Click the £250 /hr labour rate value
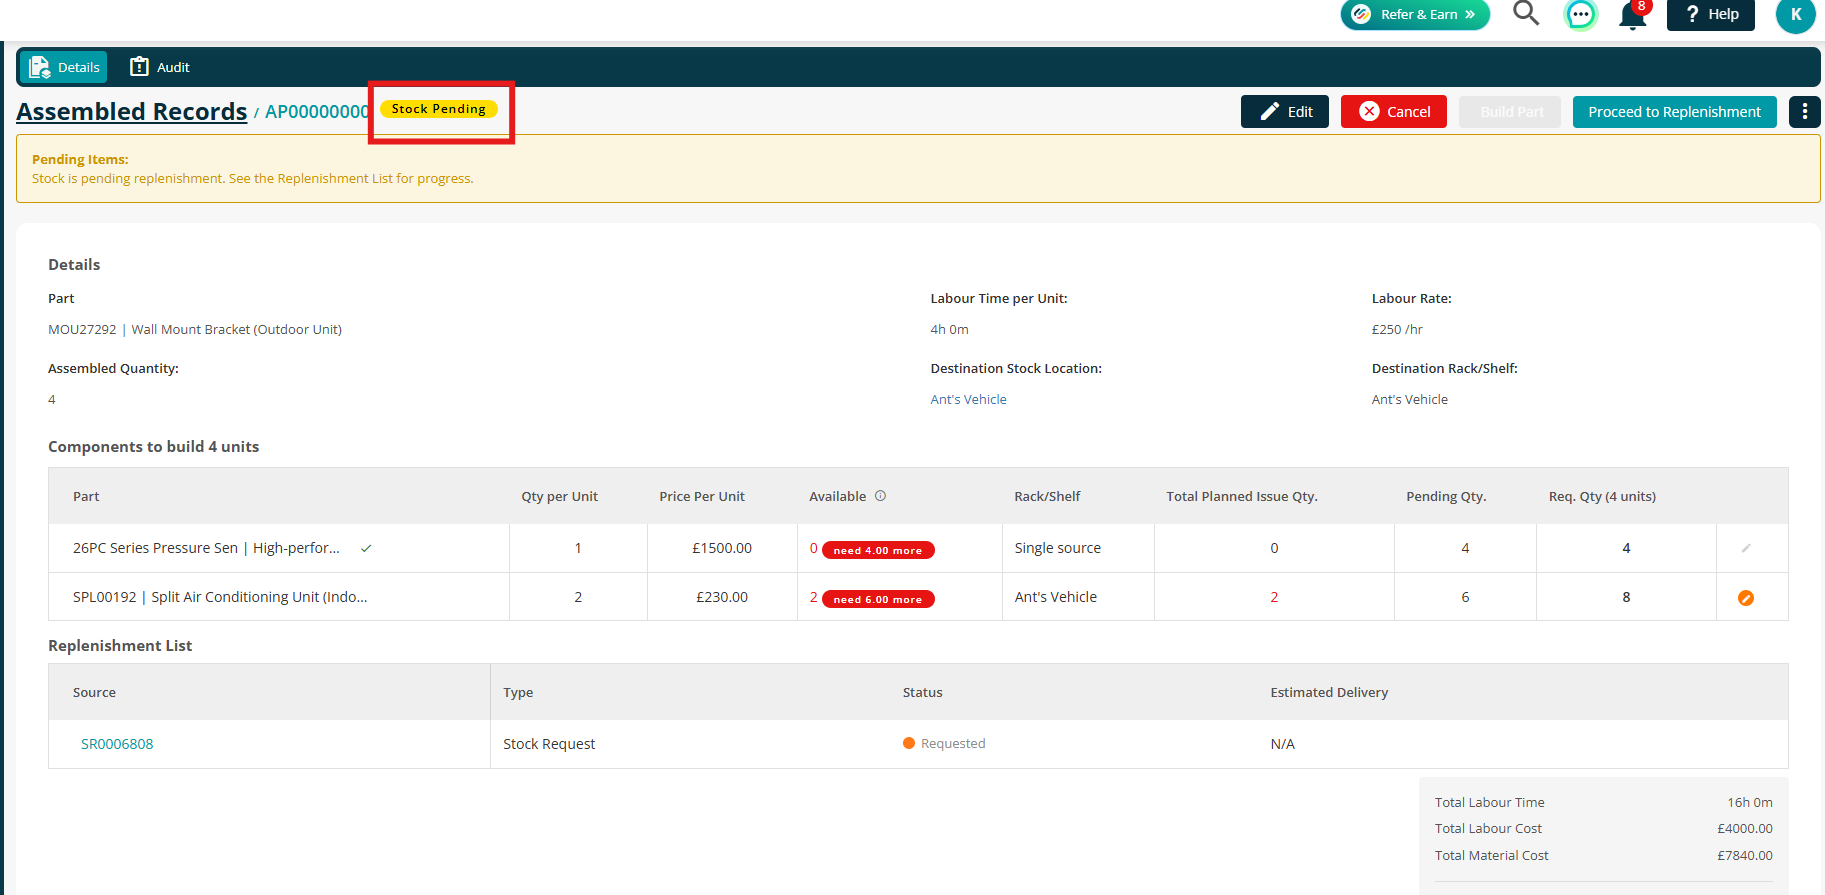Viewport: 1825px width, 895px height. (1397, 329)
